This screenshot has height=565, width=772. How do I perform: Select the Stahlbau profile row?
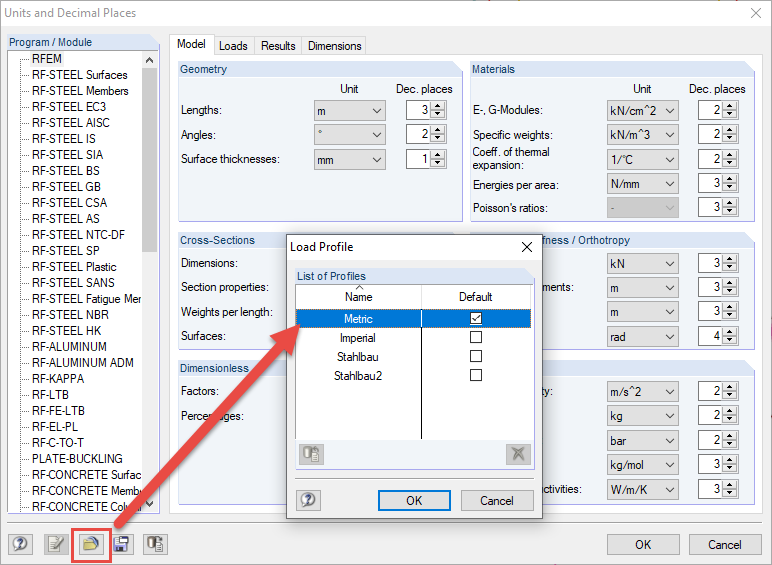pos(414,356)
